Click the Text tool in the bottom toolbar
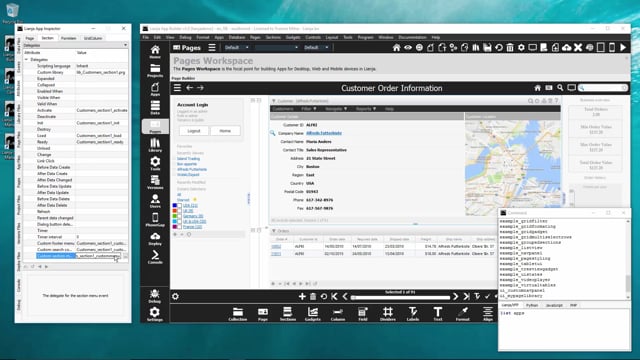This screenshot has height=360, width=640. 438,314
